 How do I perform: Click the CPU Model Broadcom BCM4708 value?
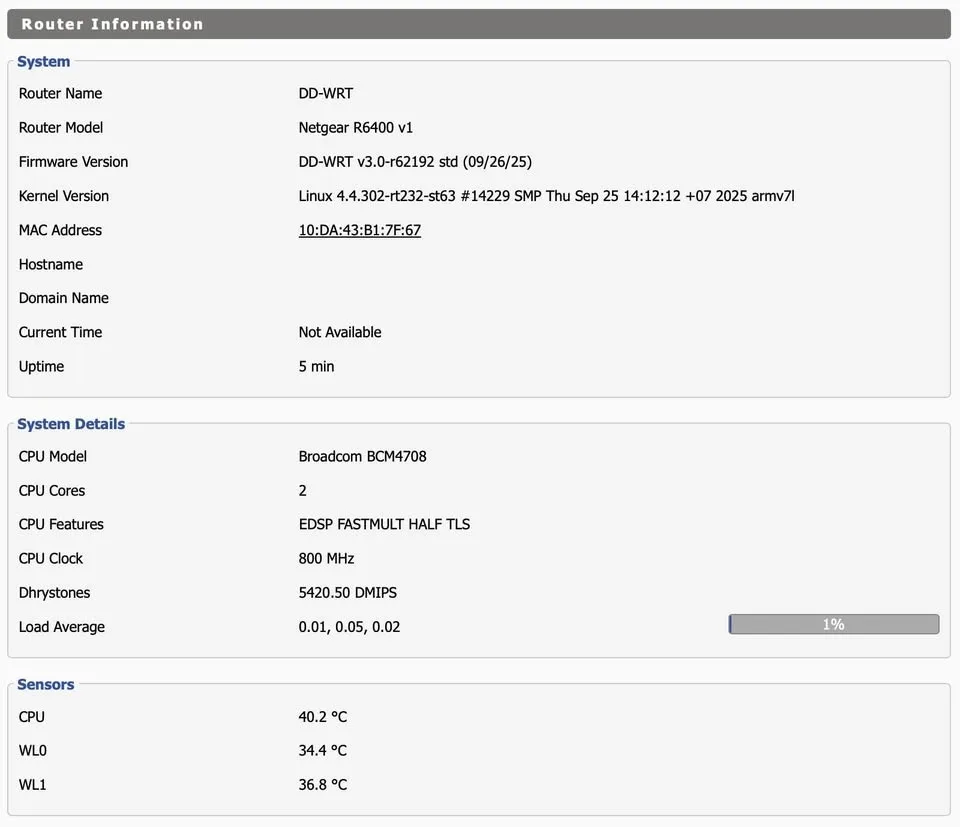[362, 456]
